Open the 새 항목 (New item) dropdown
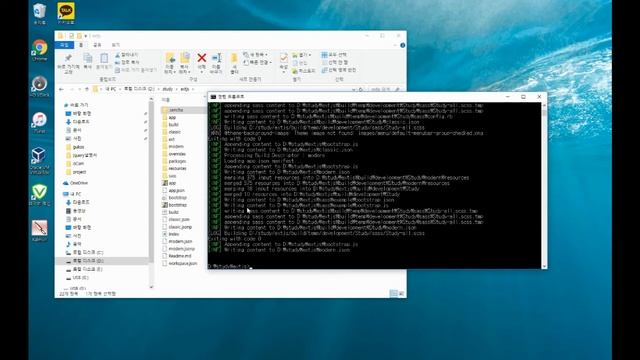Screen dimensions: 640x360 256,54
